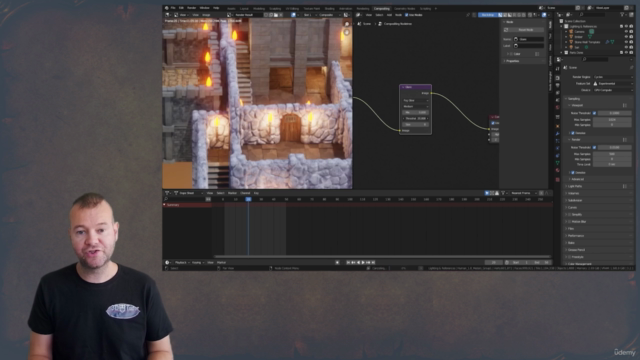Switch to the Animation workspace tab
This screenshot has height=360, width=640.
[x=345, y=9]
